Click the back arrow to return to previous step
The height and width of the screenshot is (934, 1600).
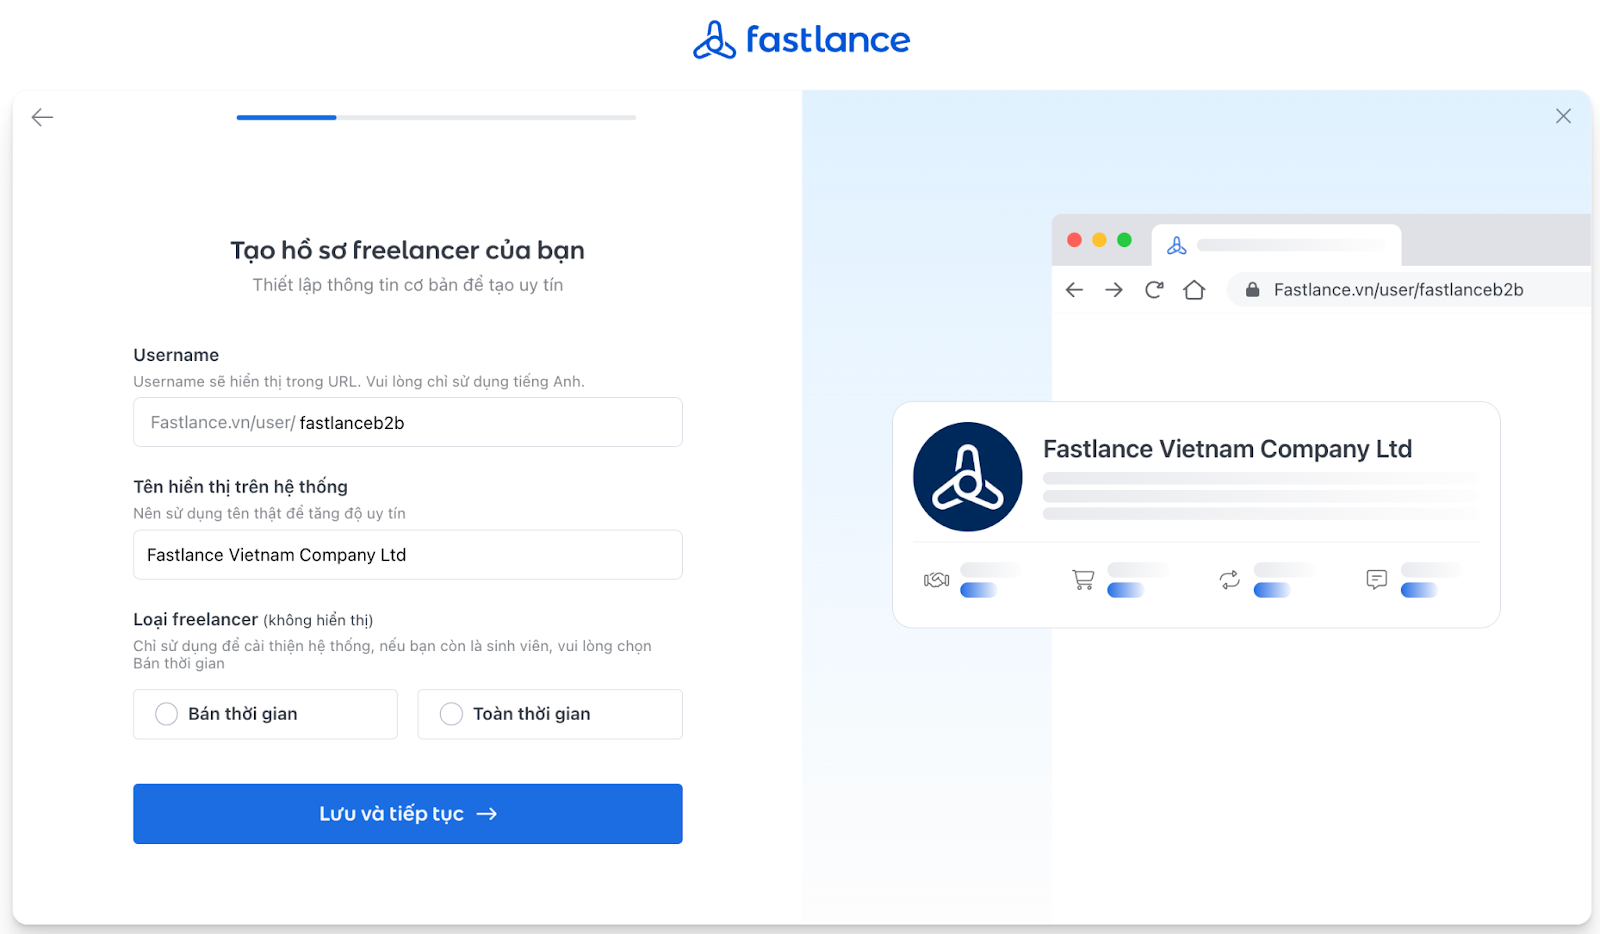coord(42,117)
